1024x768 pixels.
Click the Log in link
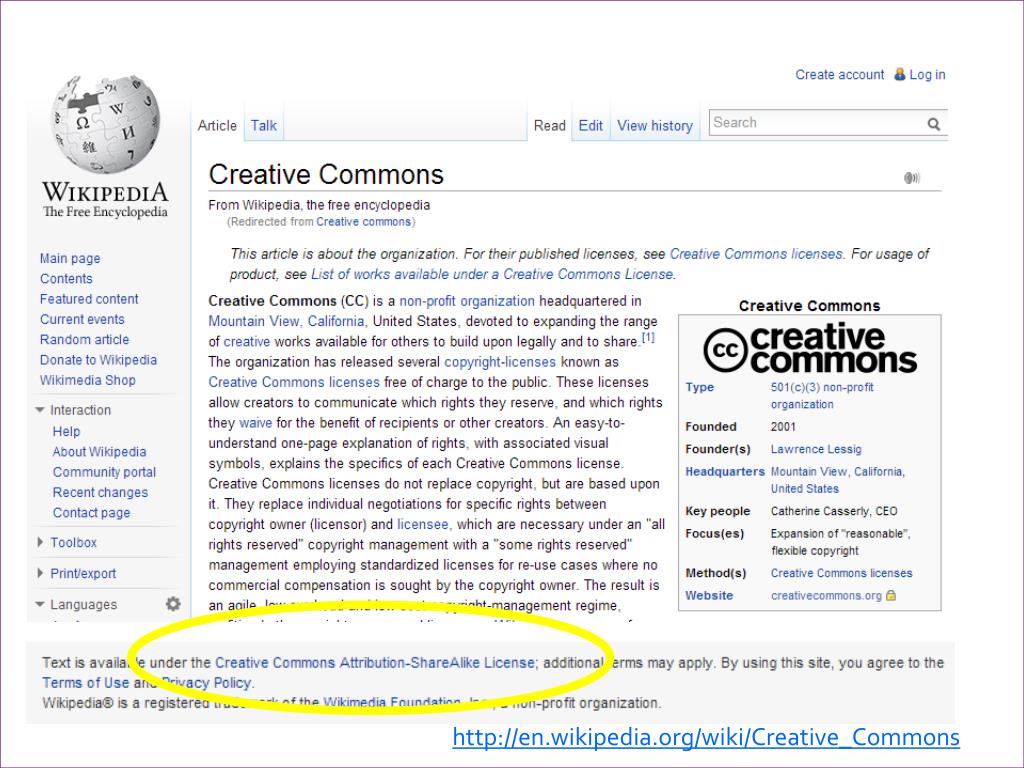click(x=927, y=74)
